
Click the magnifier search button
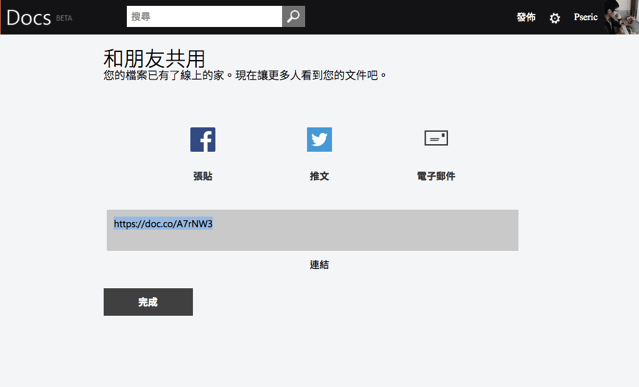pyautogui.click(x=293, y=17)
